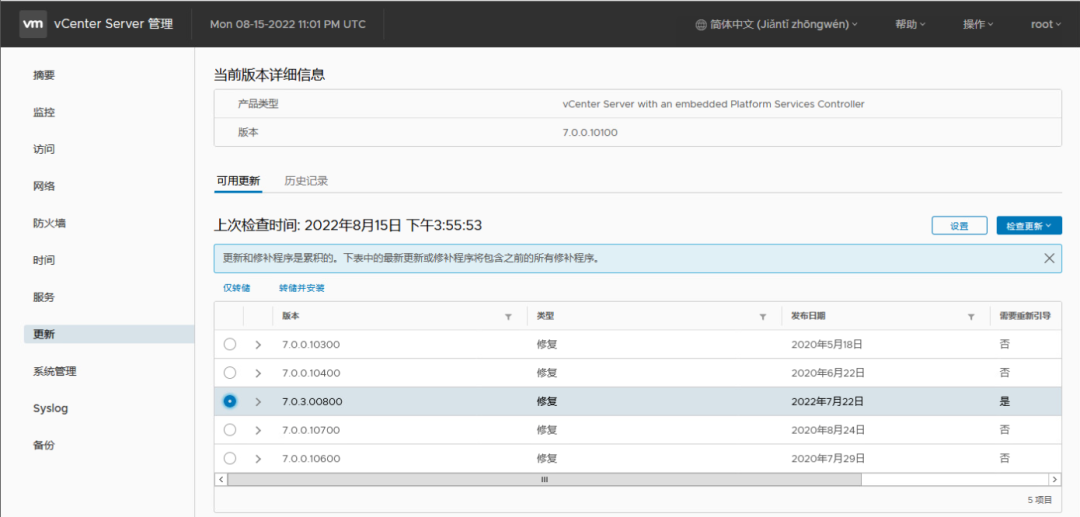Go to 监控 in sidebar
This screenshot has height=517, width=1080.
coord(44,112)
